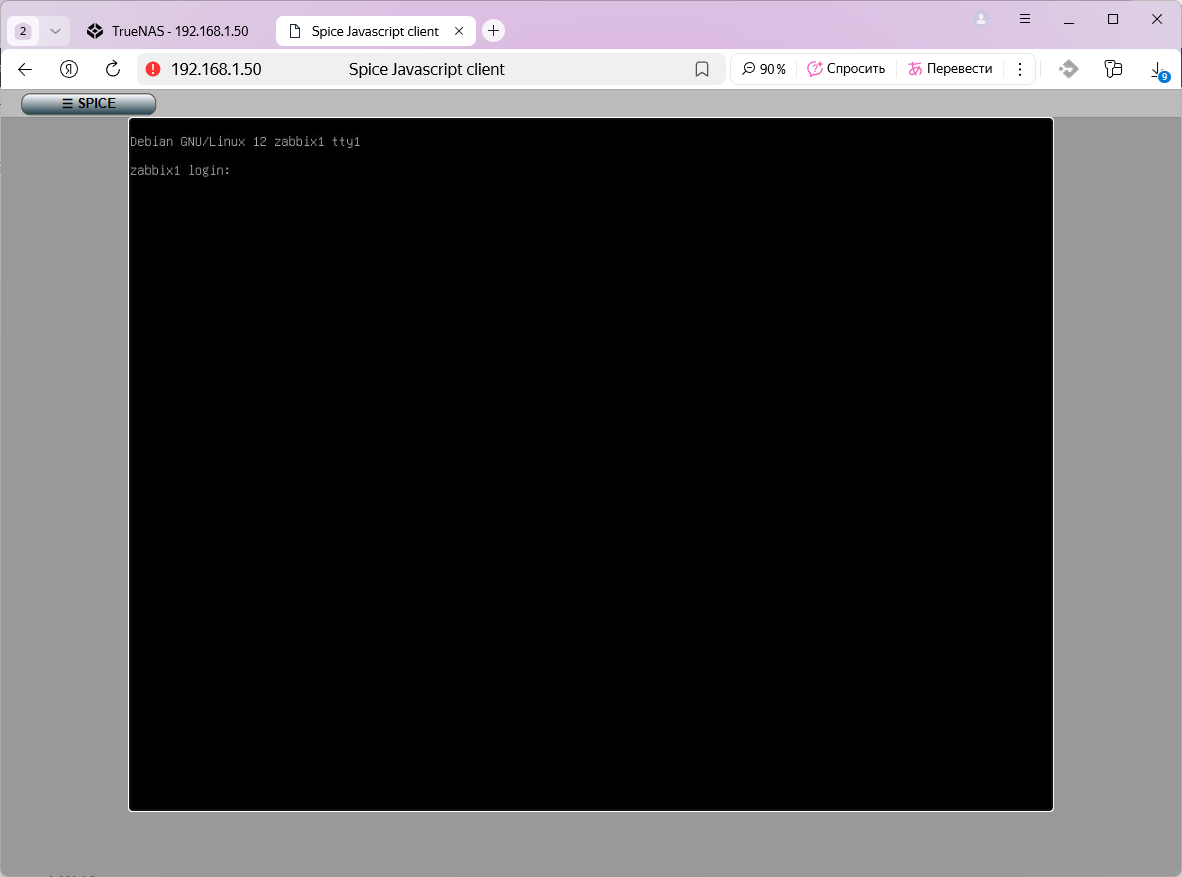Click the Спросить assistant button

[x=846, y=69]
